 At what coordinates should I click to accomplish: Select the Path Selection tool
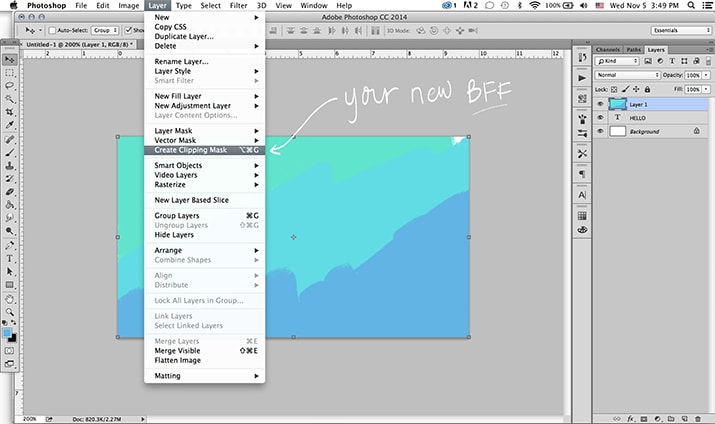(10, 272)
